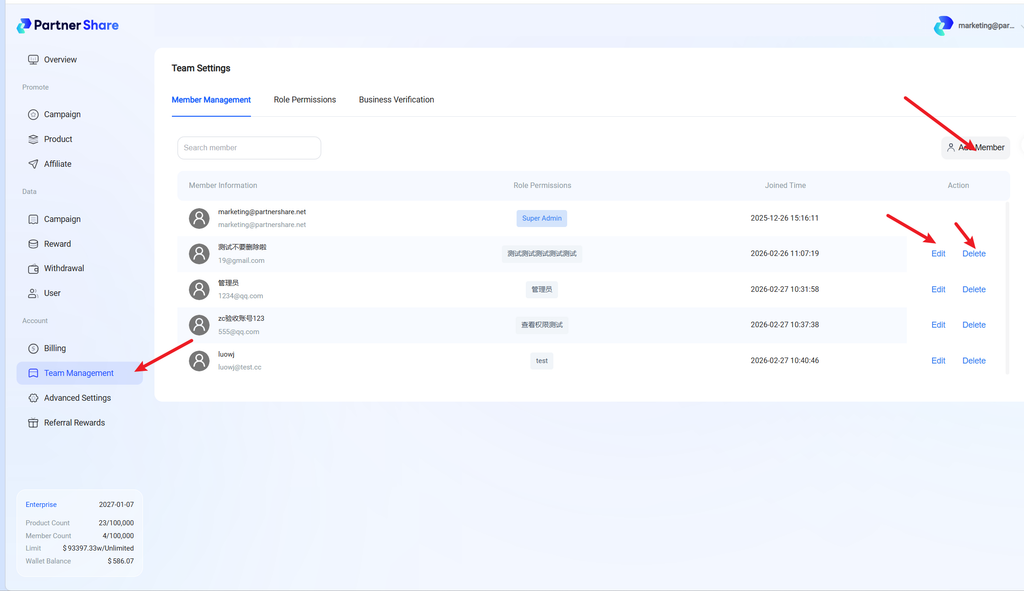Image resolution: width=1024 pixels, height=591 pixels.
Task: Edit the 19@gmail.com member
Action: pyautogui.click(x=938, y=253)
